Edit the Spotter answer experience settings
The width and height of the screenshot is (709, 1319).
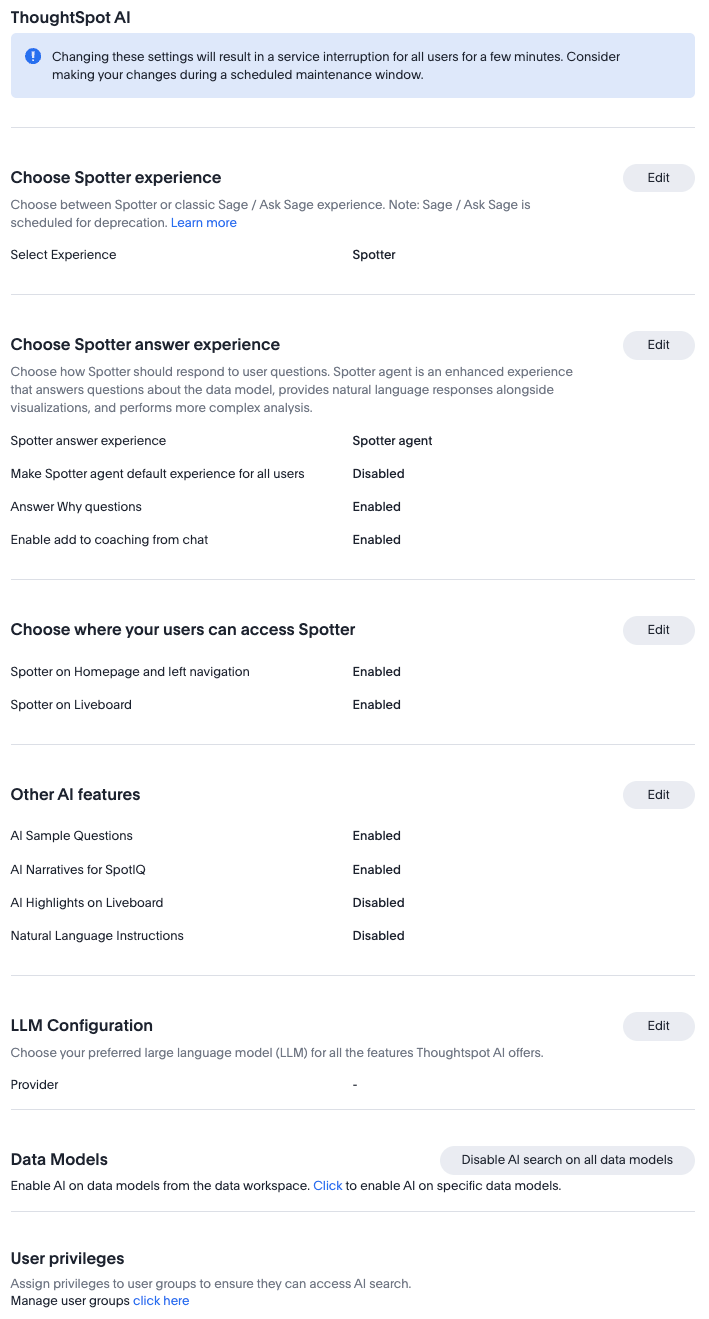(x=658, y=345)
